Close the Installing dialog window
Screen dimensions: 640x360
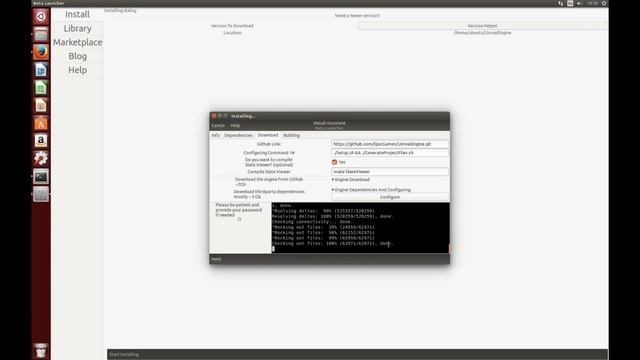click(214, 116)
